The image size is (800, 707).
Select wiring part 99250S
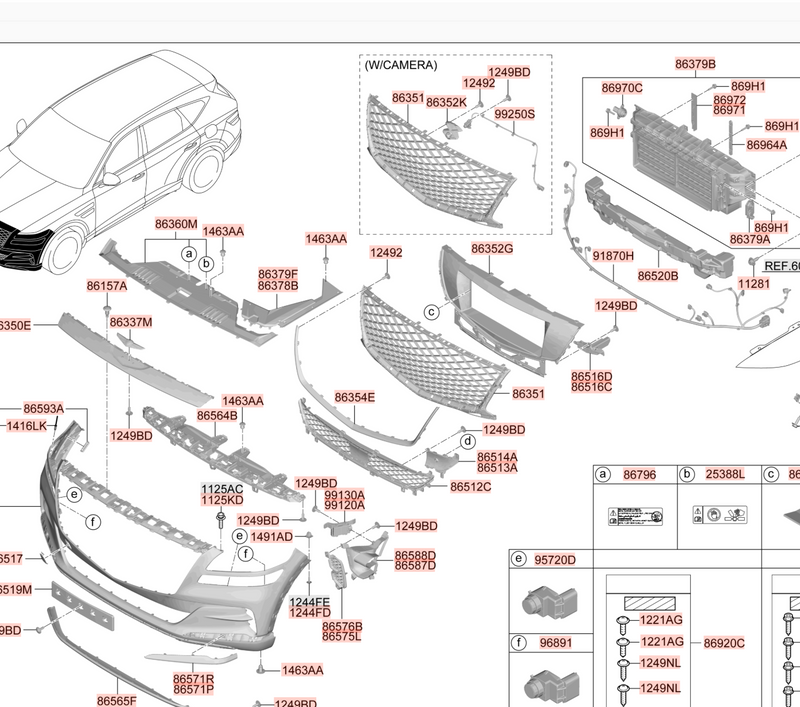pyautogui.click(x=514, y=114)
